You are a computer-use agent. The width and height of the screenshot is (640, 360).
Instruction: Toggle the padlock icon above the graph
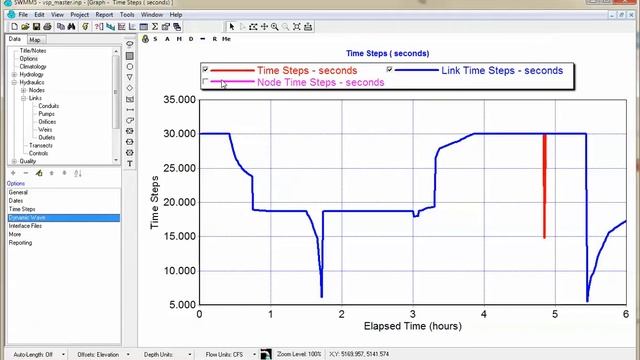145,39
